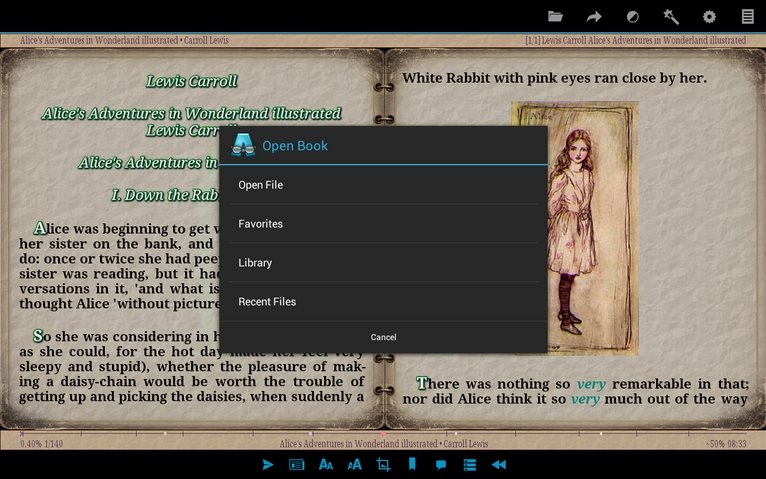The width and height of the screenshot is (766, 479).
Task: Add a bookmark using bookmark icon
Action: 411,464
